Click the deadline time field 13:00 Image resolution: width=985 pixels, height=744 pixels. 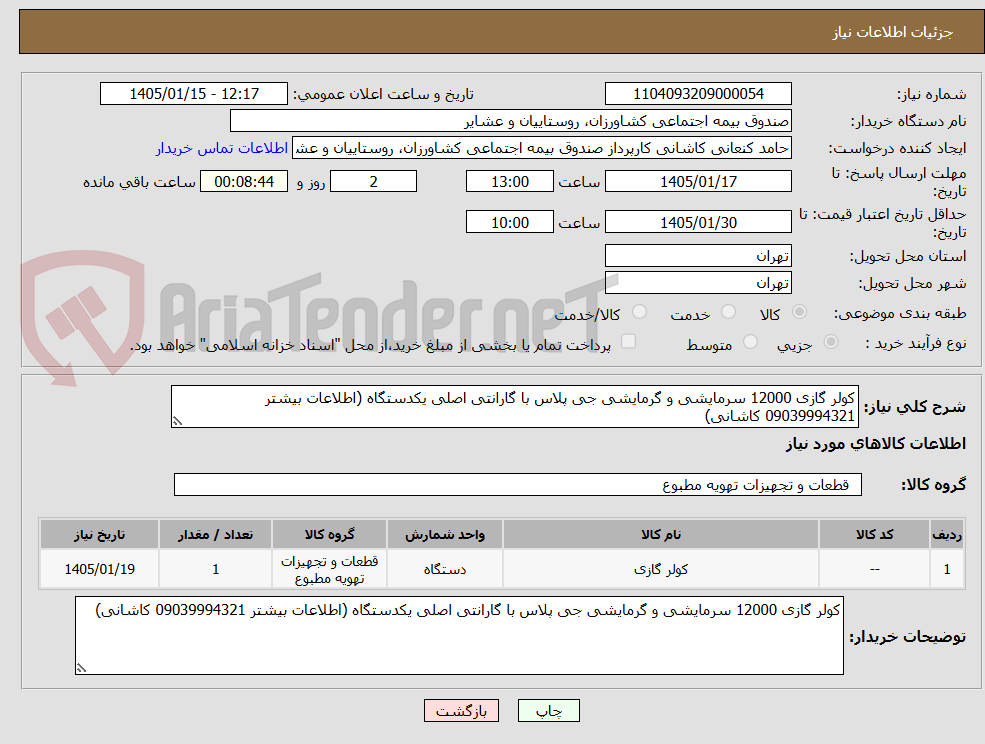(509, 182)
